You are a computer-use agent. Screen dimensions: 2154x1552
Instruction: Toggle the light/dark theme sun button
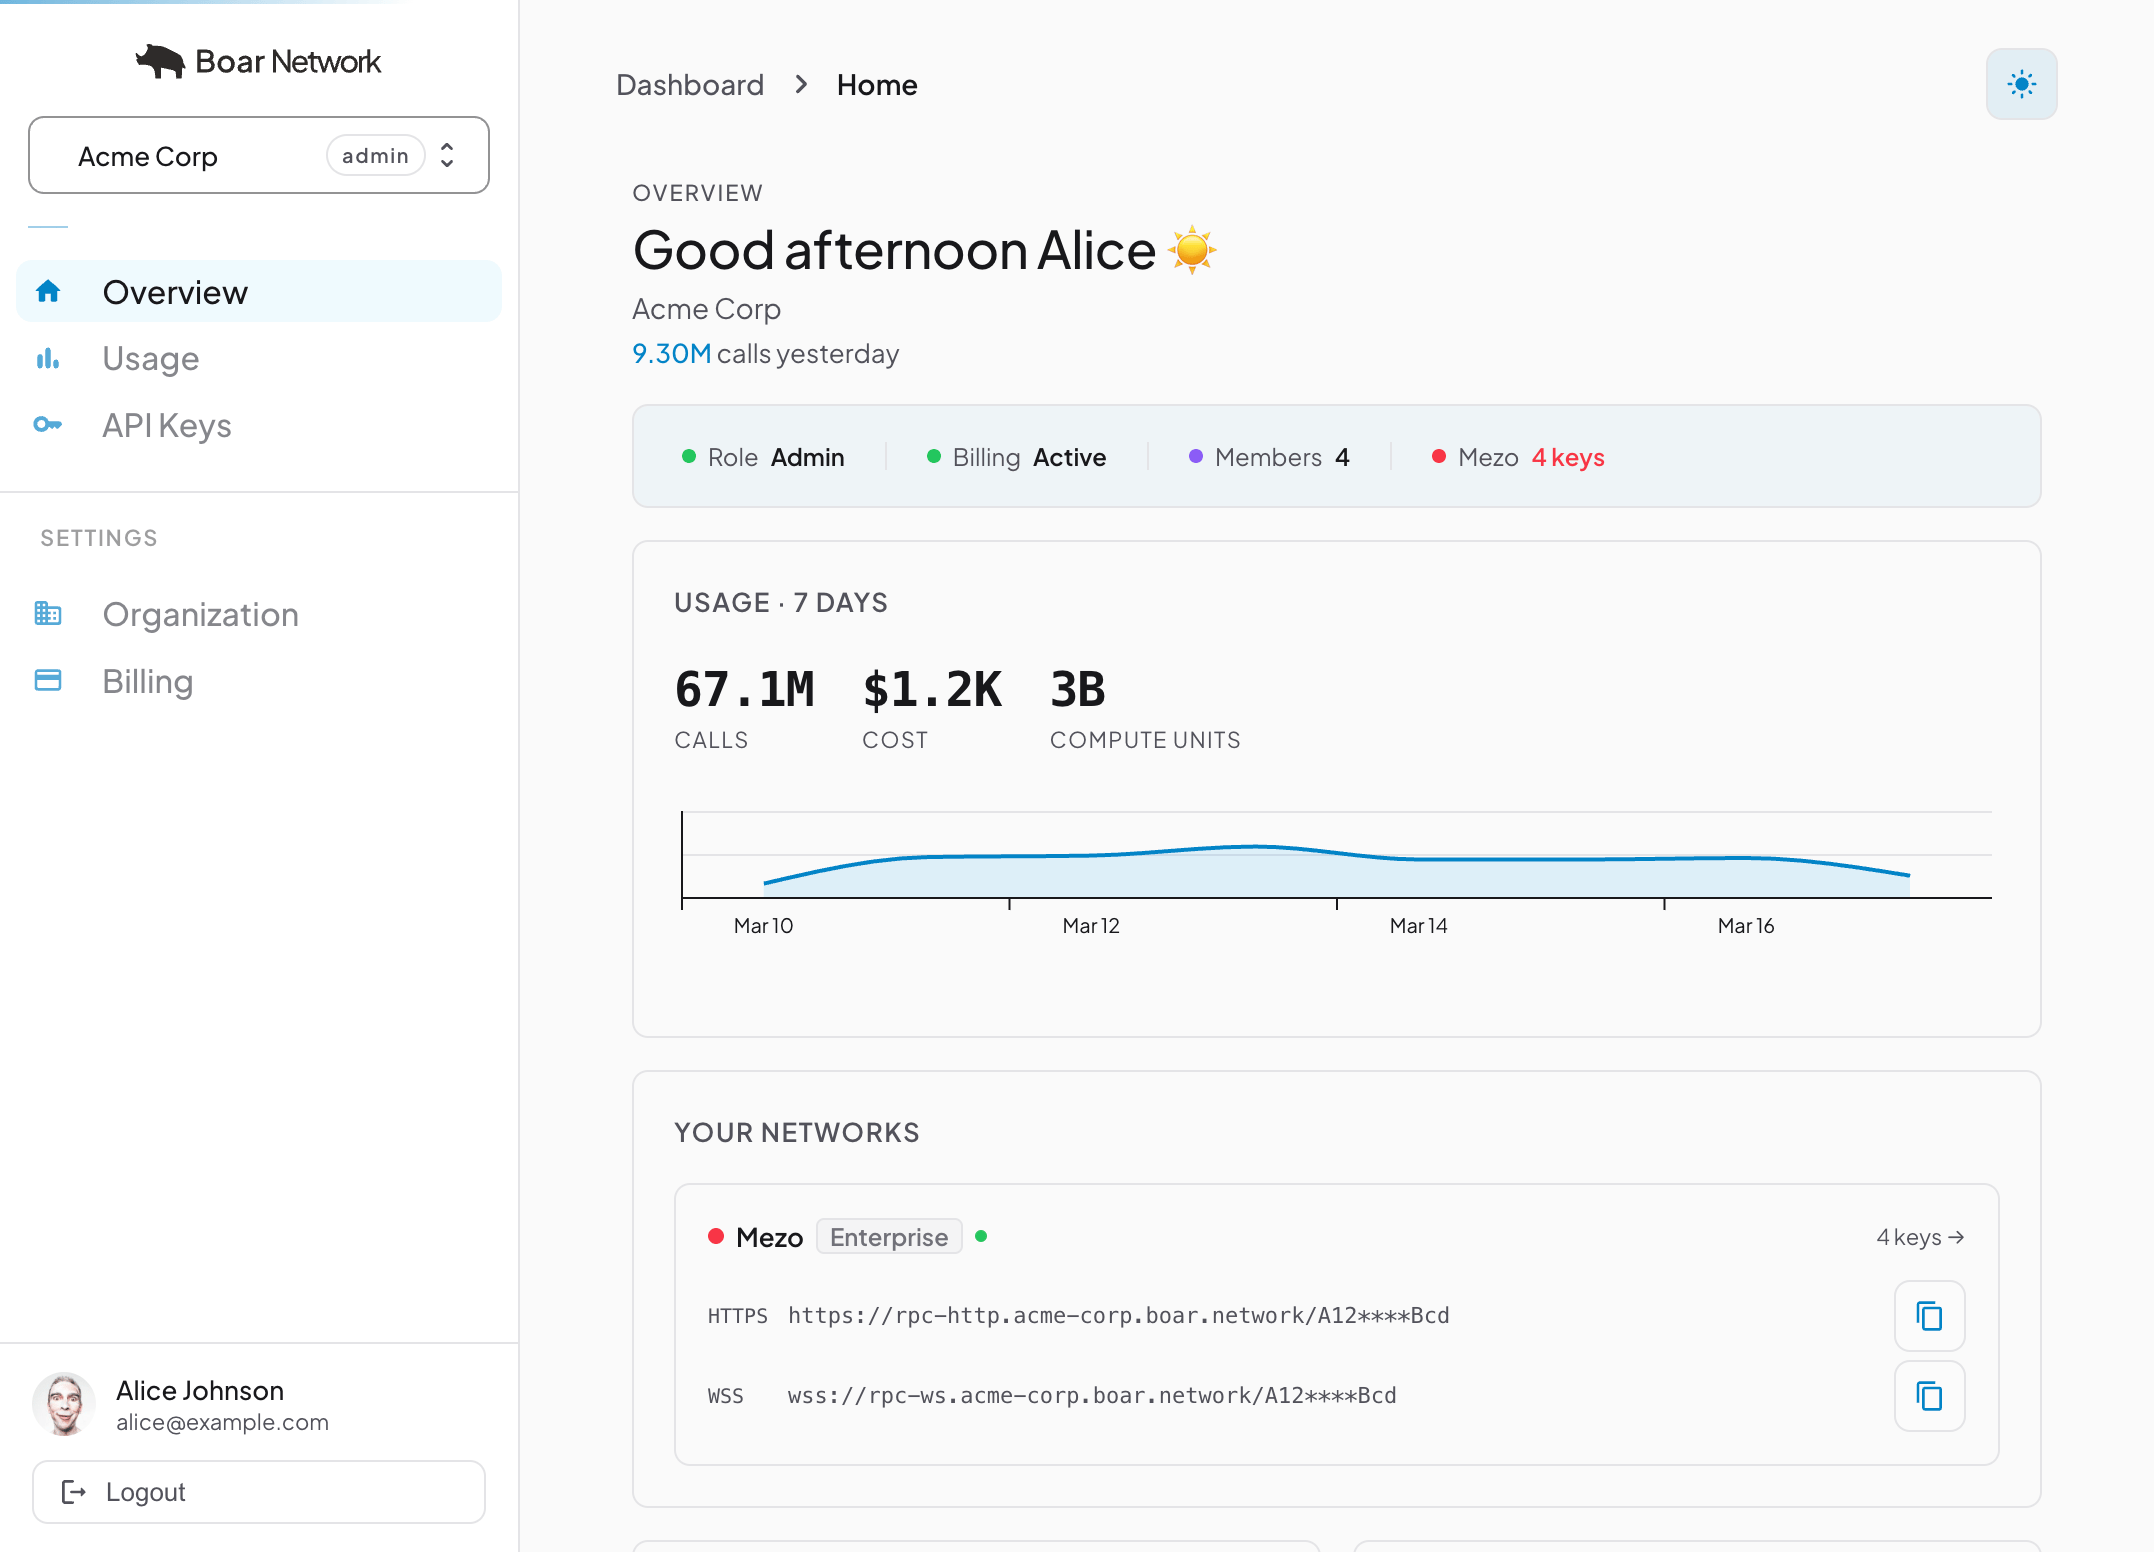pos(2021,84)
